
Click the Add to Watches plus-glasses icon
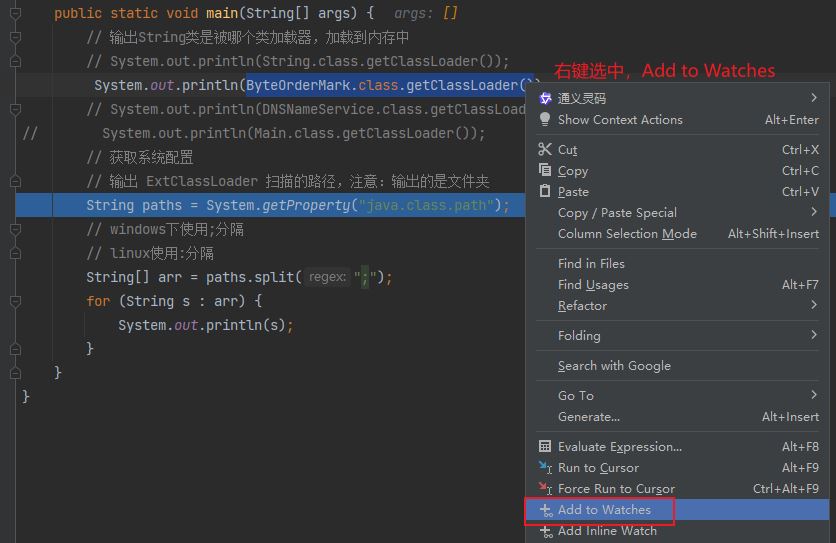tap(546, 510)
